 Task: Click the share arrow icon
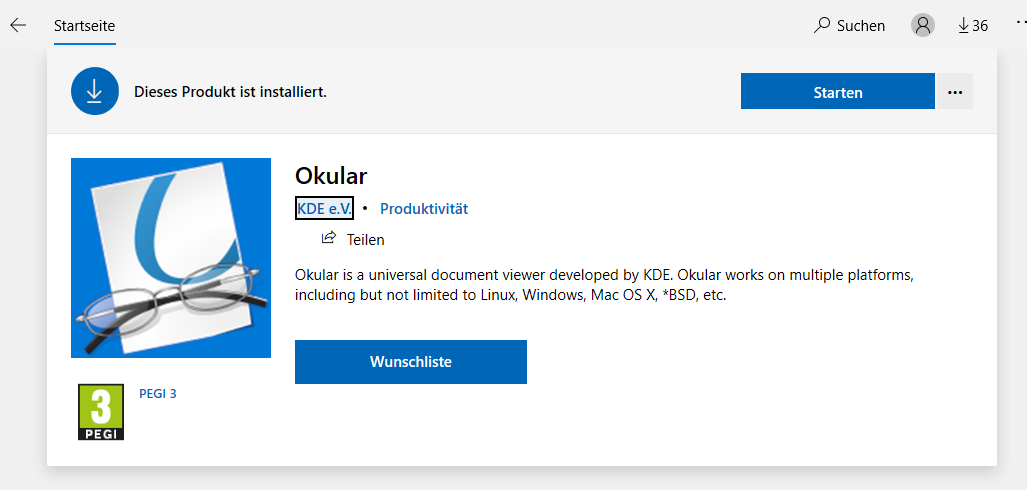tap(328, 238)
